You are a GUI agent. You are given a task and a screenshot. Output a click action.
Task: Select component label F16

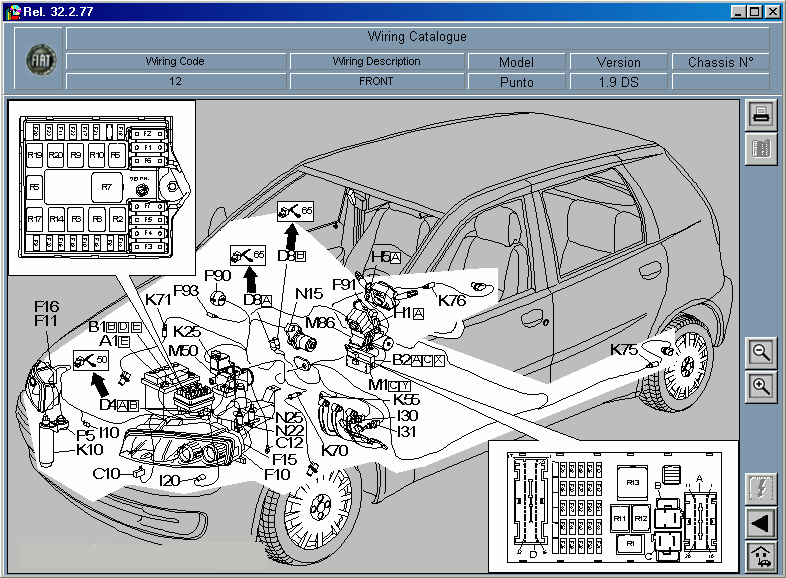tap(47, 306)
